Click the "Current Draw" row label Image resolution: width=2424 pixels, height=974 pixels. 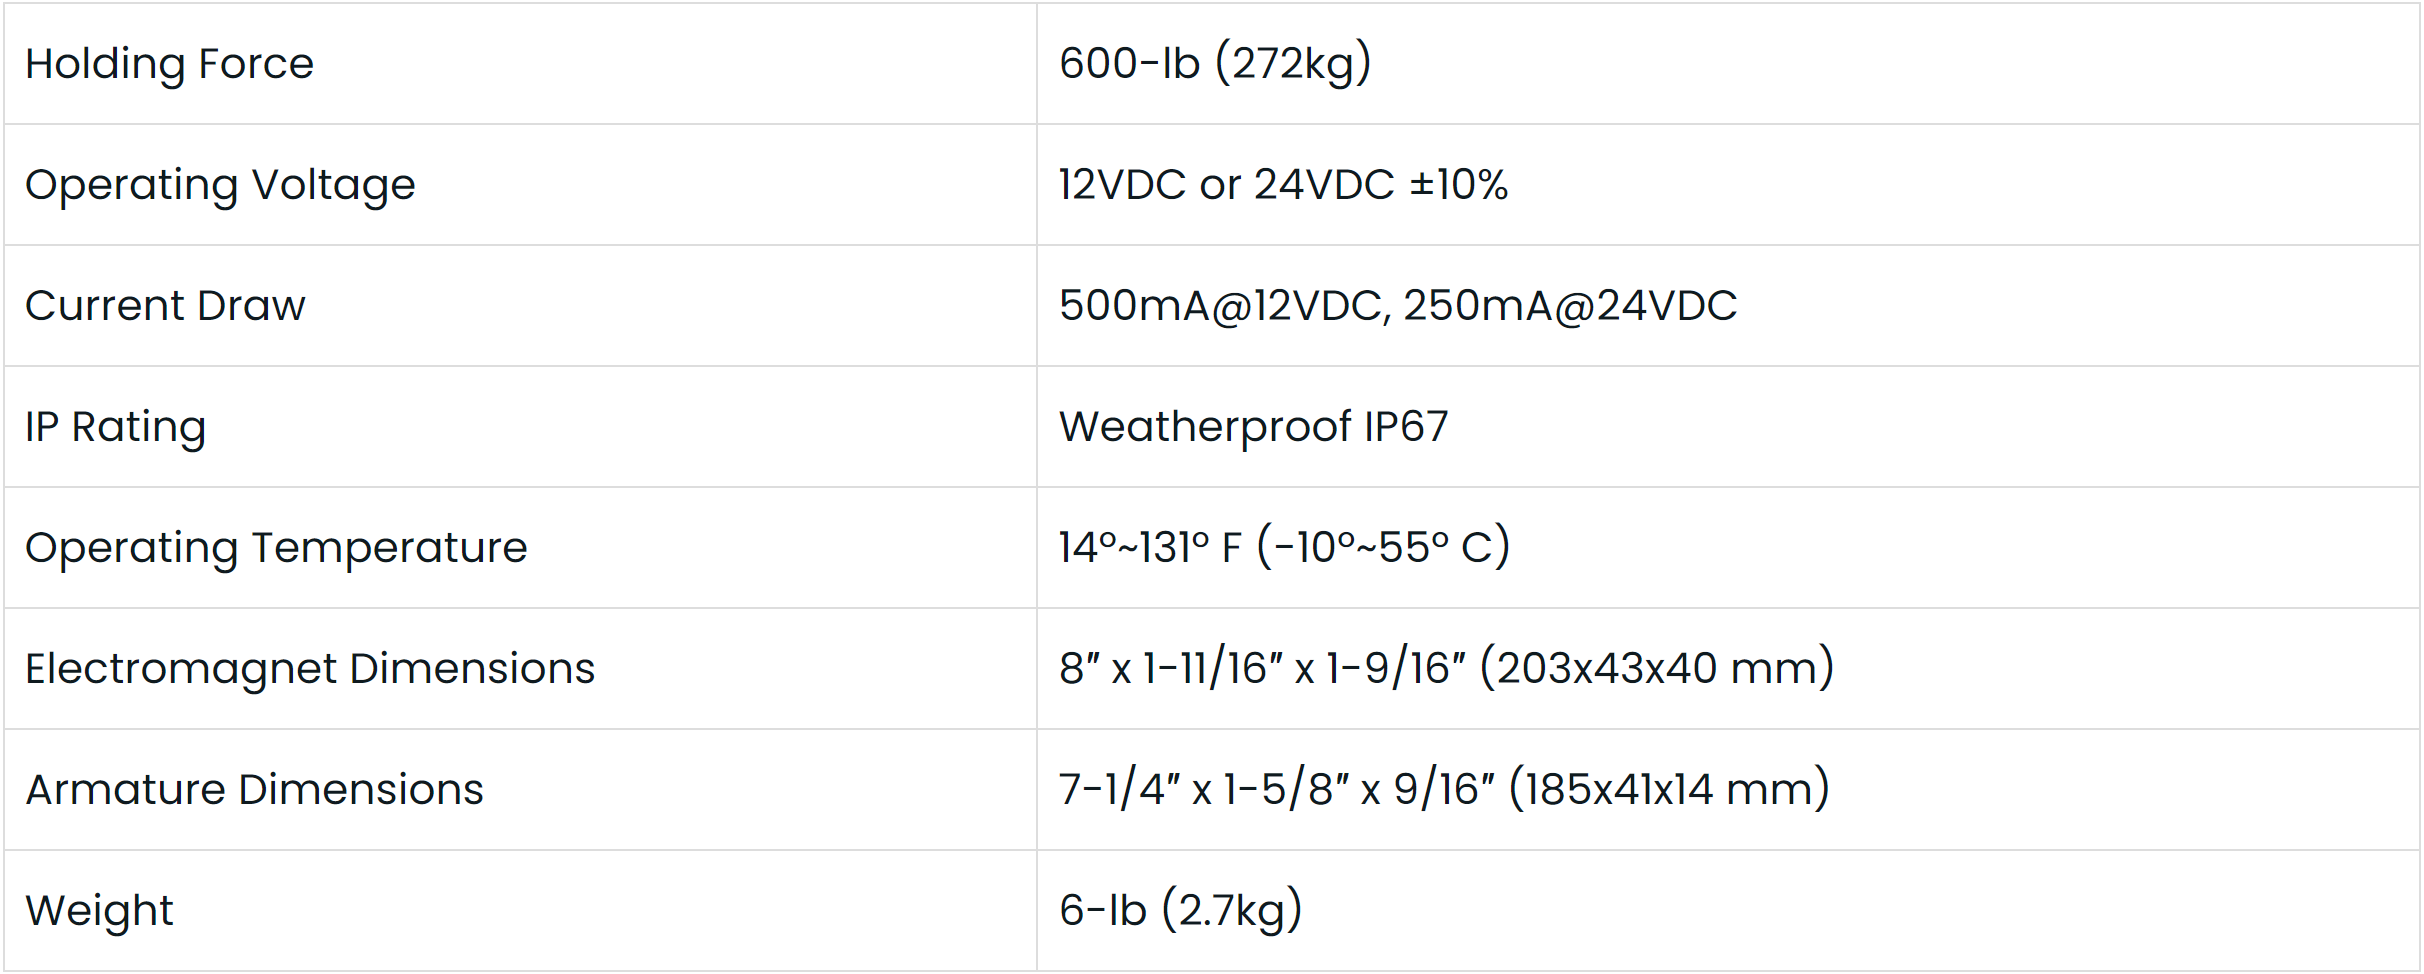click(x=165, y=306)
